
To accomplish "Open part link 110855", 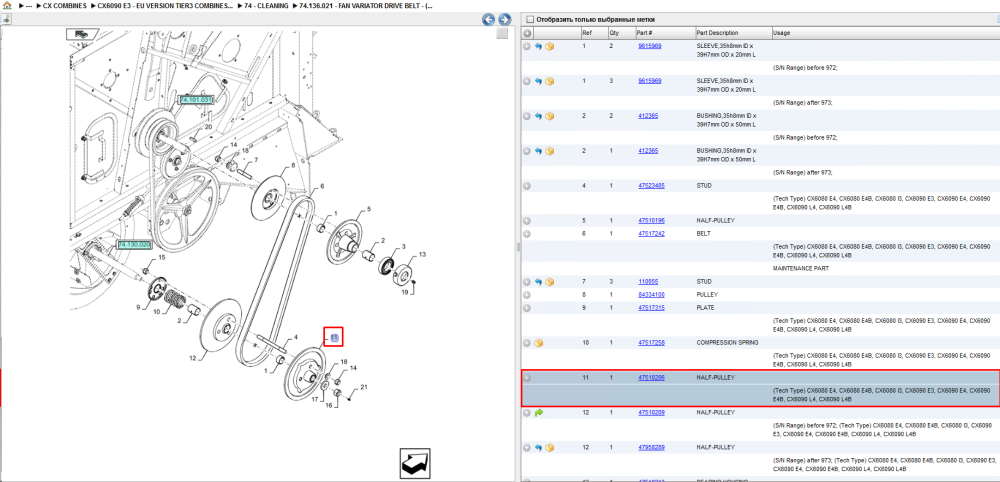I will 648,282.
